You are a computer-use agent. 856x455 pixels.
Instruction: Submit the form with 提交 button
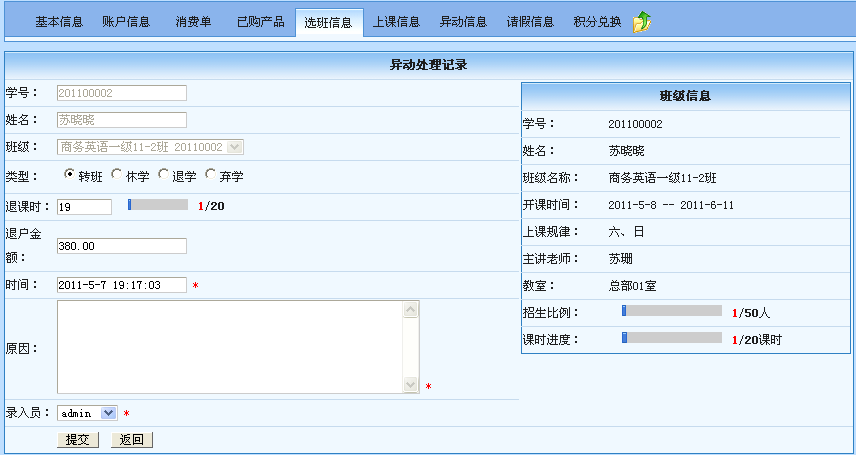[x=78, y=440]
